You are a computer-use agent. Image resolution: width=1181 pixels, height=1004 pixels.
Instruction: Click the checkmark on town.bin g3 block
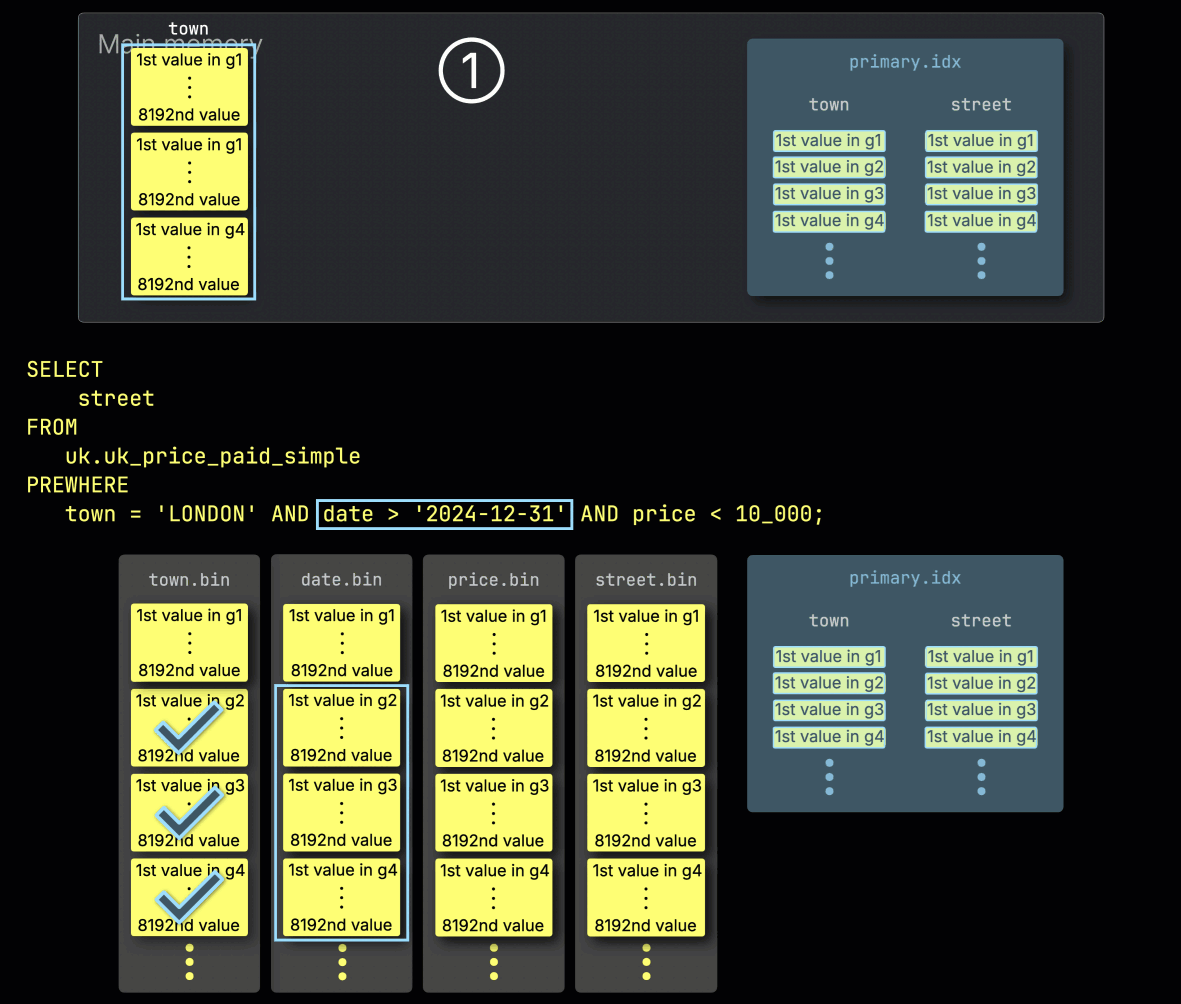[189, 812]
